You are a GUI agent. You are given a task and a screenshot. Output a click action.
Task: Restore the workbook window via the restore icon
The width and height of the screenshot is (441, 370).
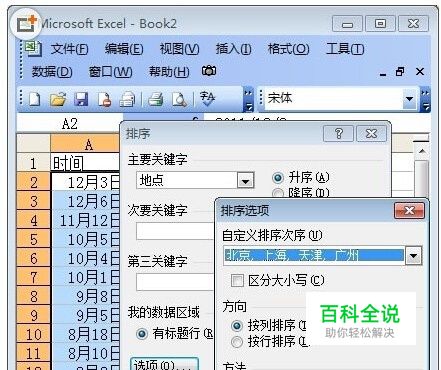click(400, 72)
